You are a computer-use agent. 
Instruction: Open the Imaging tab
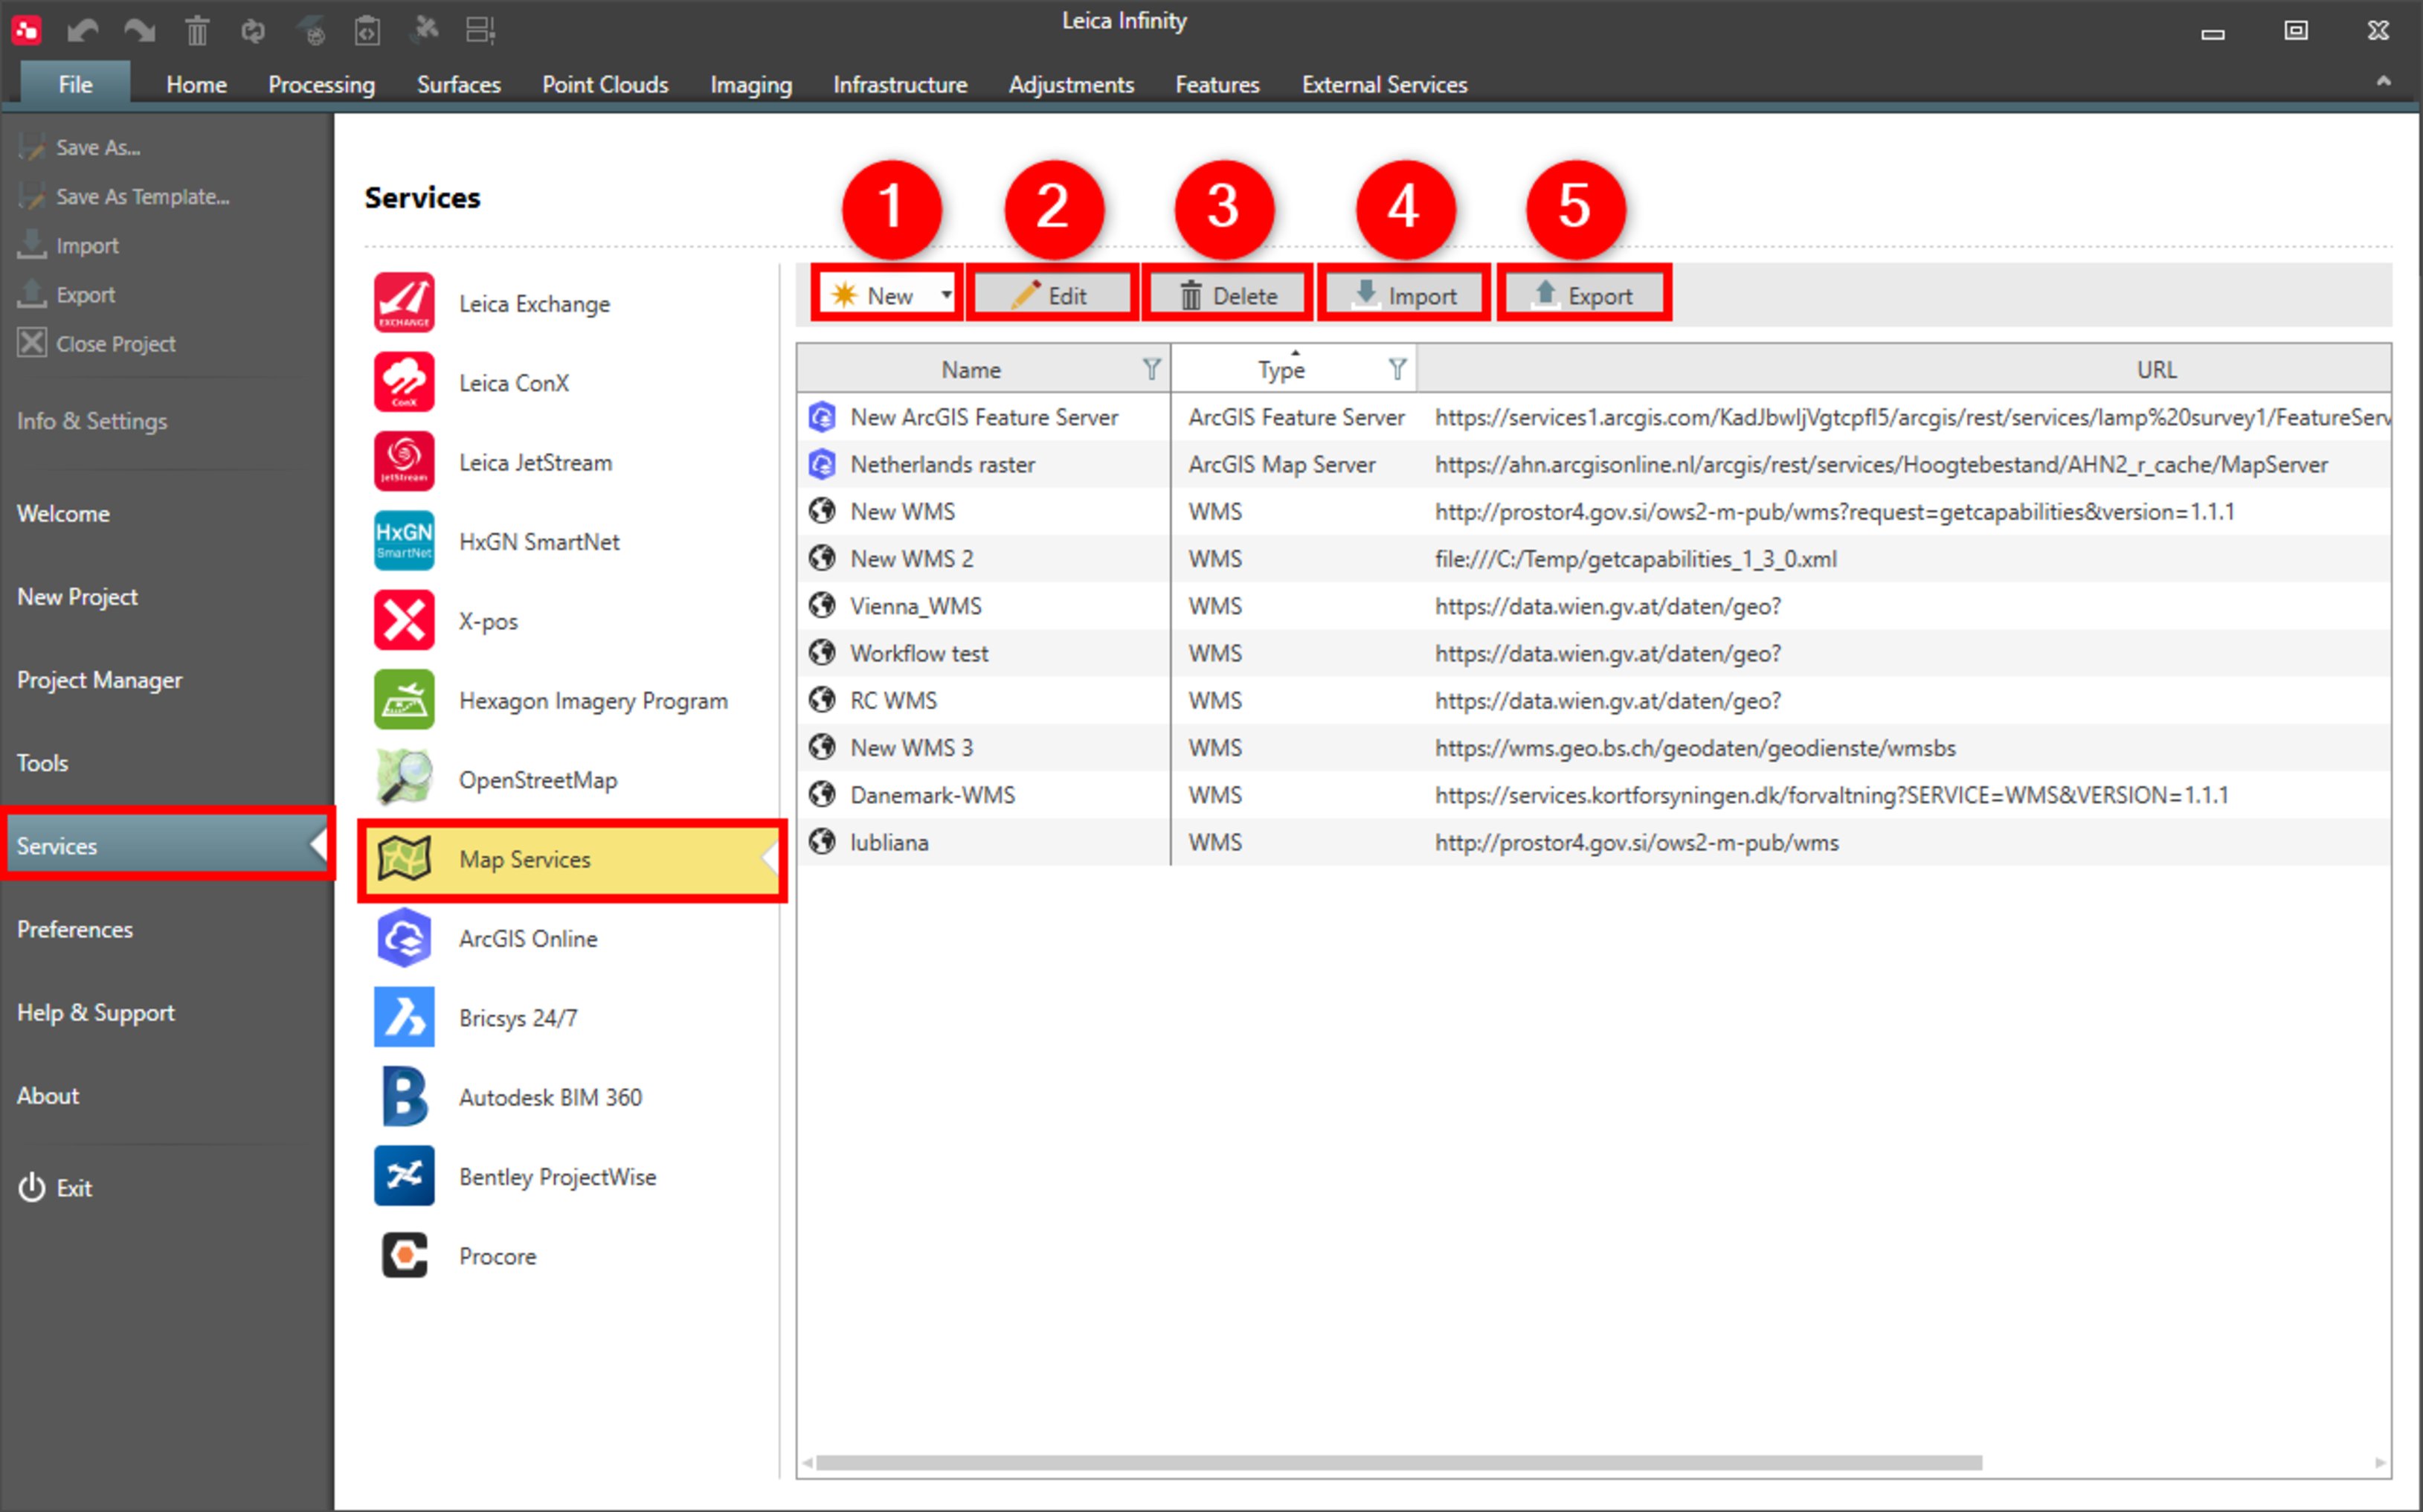coord(750,84)
